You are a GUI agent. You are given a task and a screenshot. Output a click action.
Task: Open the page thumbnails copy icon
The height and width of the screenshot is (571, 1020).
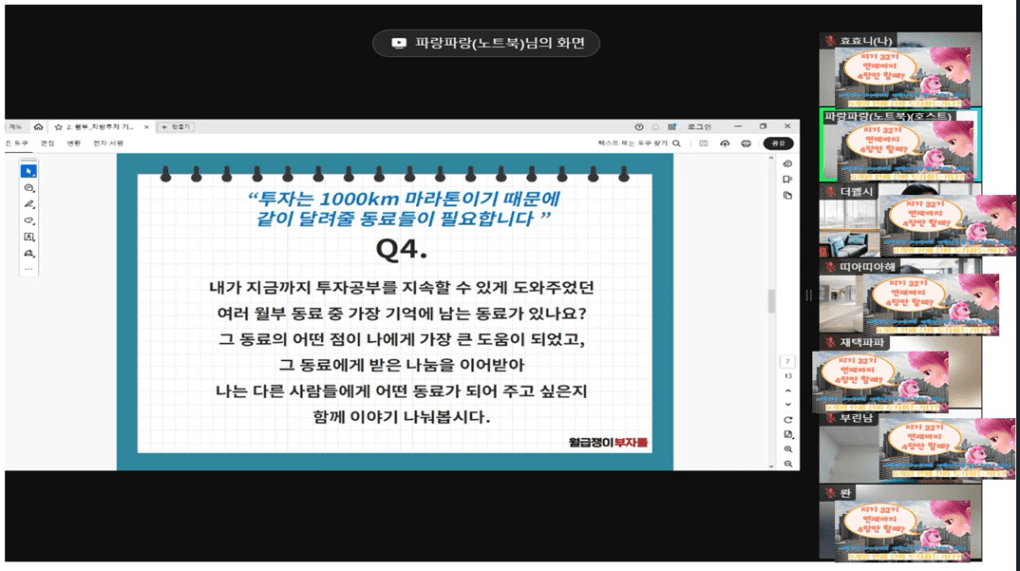788,195
